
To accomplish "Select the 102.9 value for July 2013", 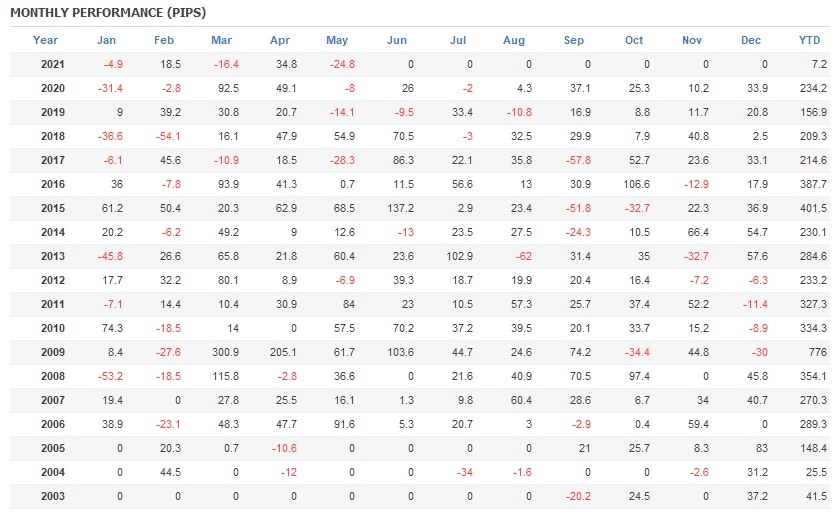I will 459,256.
